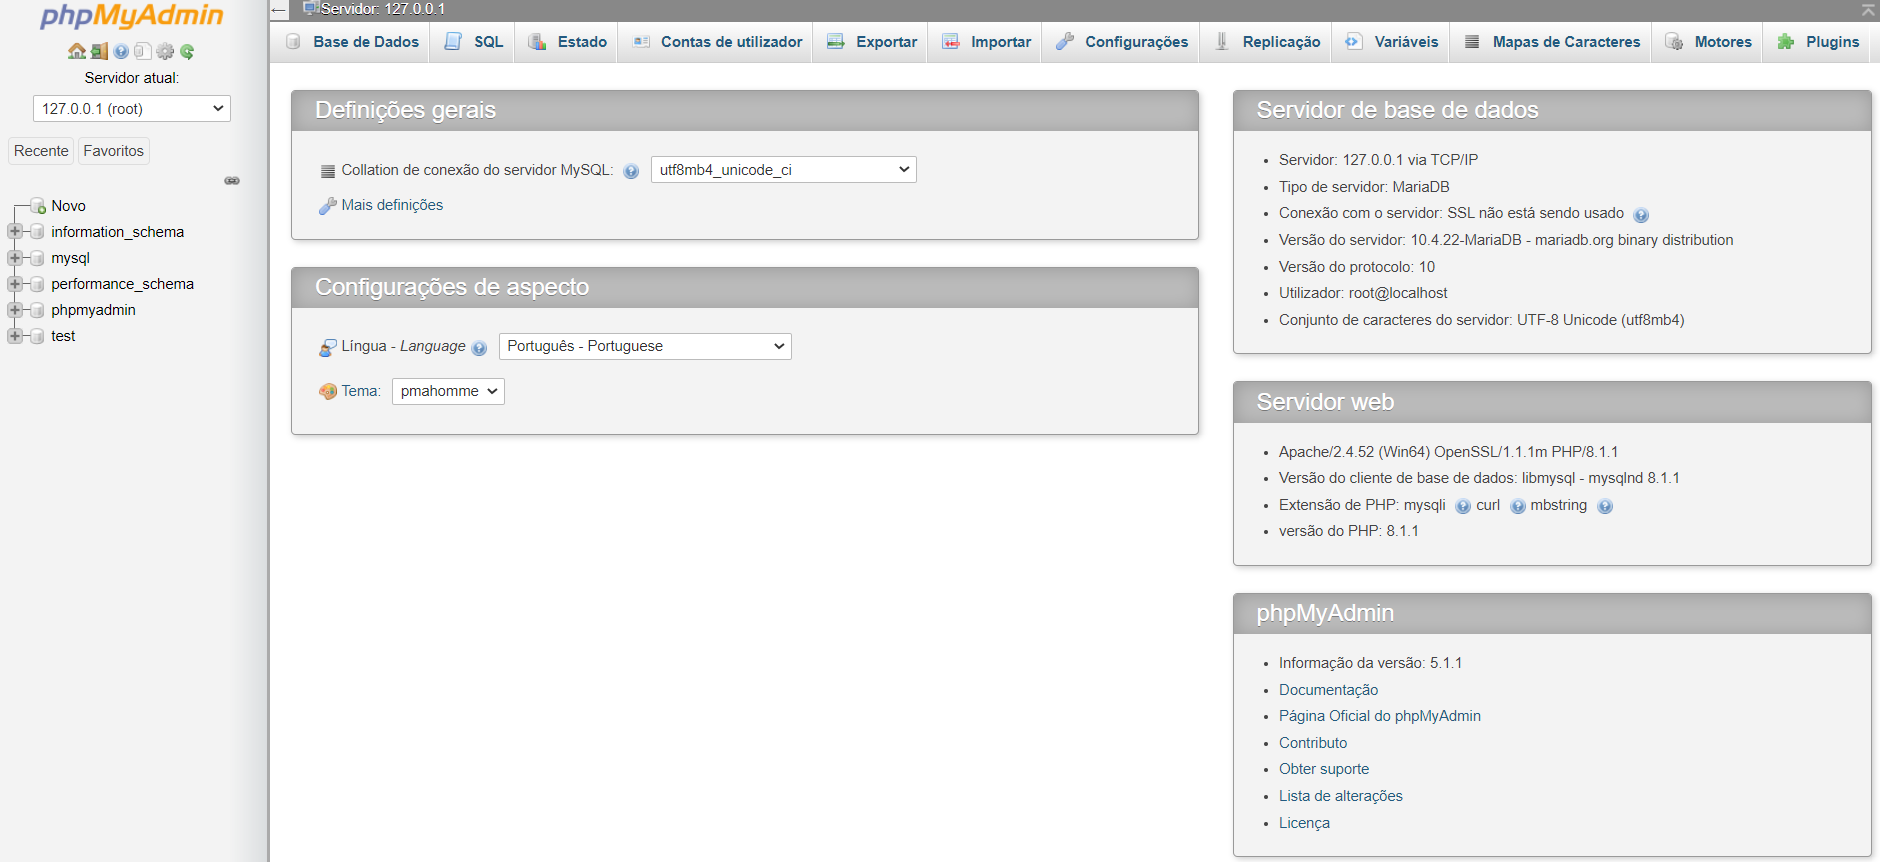
Task: Expand the performance_schema database tree node
Action: pyautogui.click(x=15, y=284)
